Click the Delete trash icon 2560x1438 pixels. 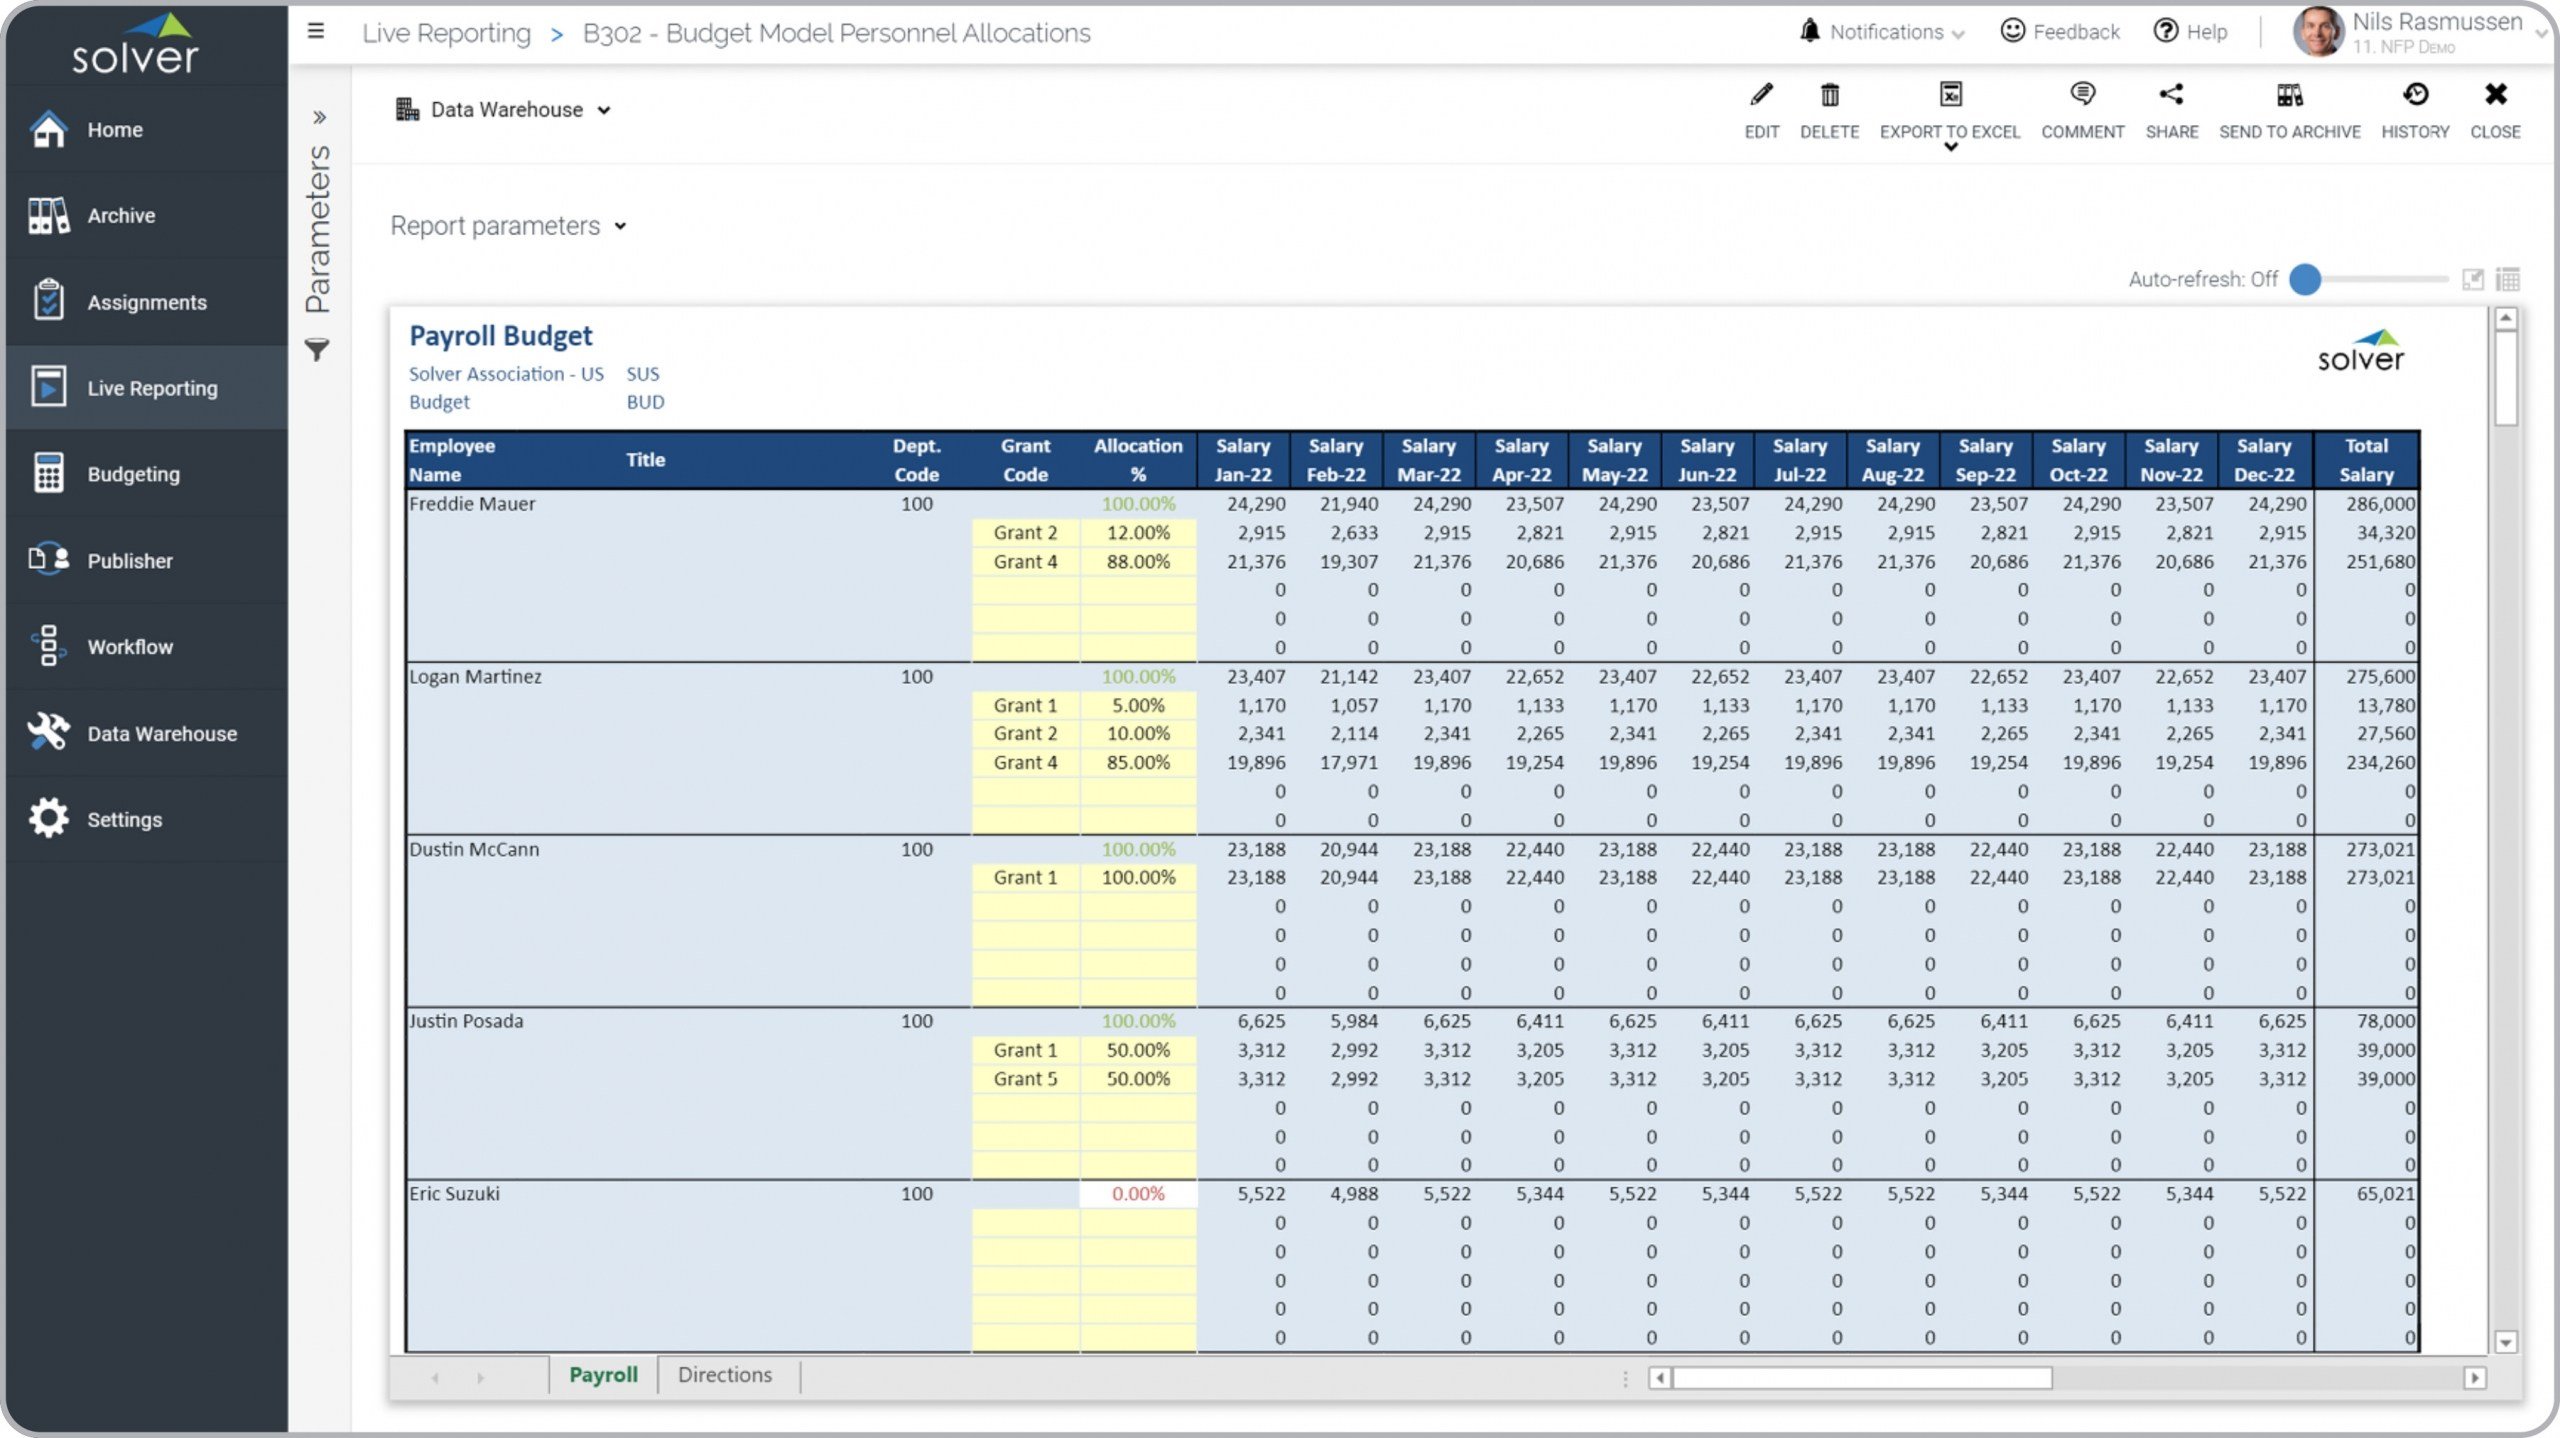(x=1829, y=96)
